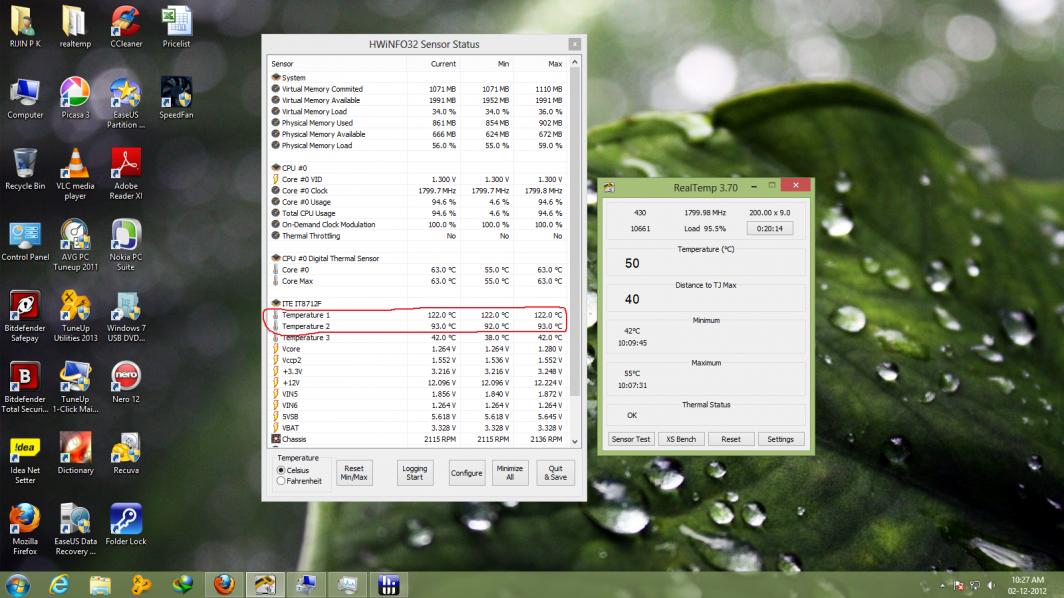Open Mozilla Firefox desktop shortcut
The height and width of the screenshot is (598, 1064).
click(x=25, y=523)
